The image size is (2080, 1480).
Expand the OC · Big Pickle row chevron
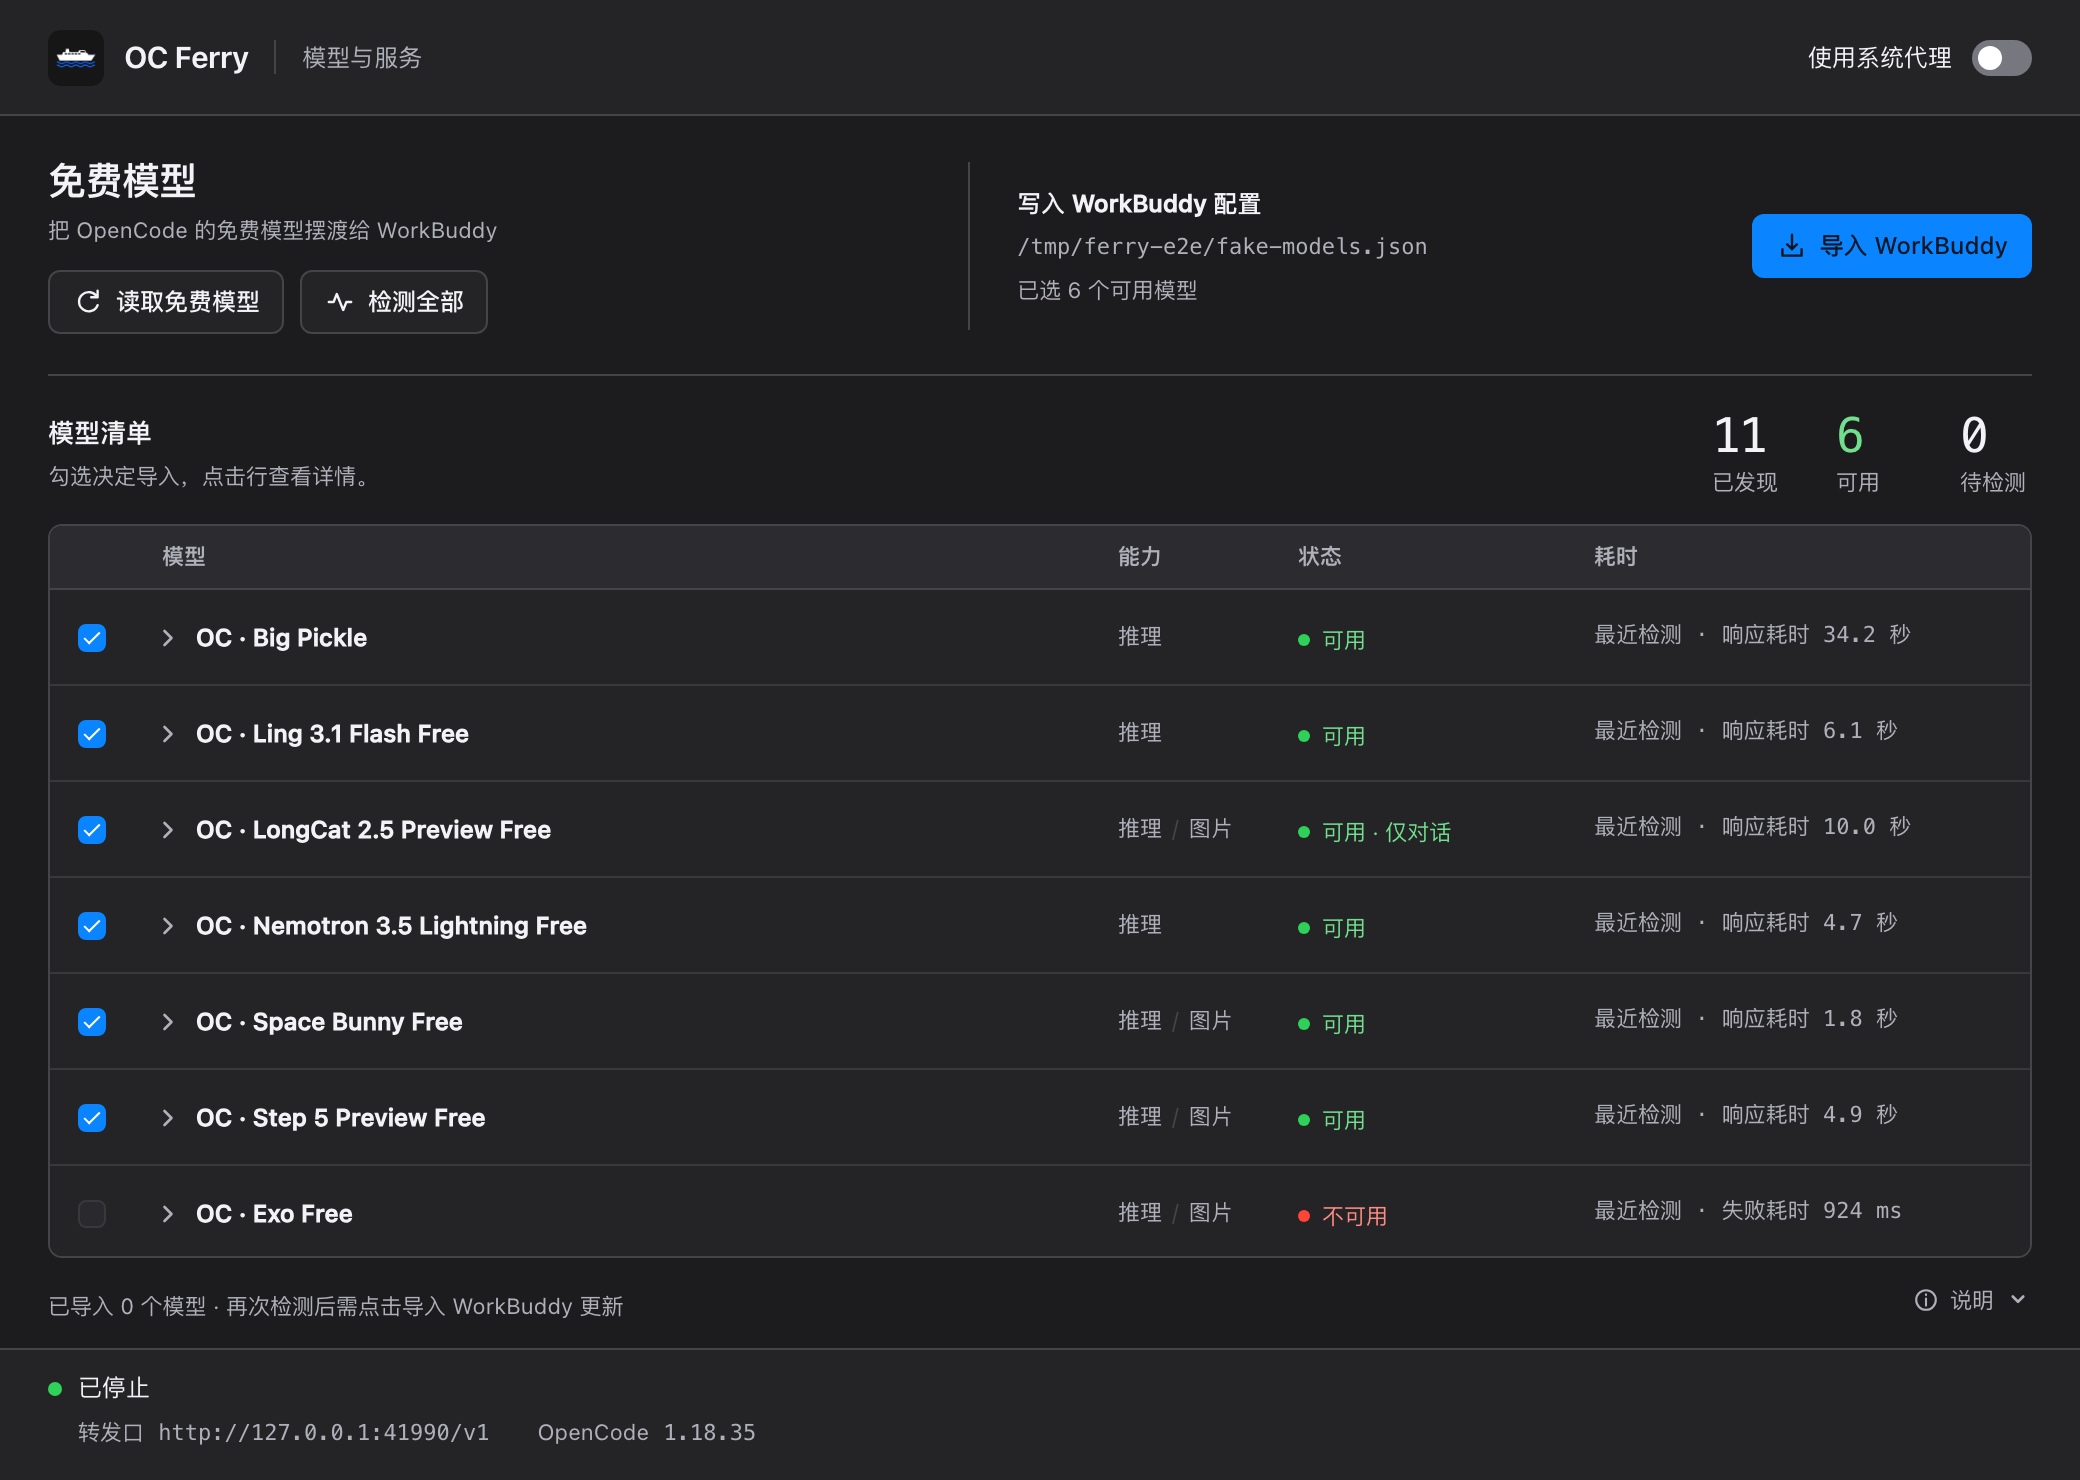pyautogui.click(x=168, y=638)
